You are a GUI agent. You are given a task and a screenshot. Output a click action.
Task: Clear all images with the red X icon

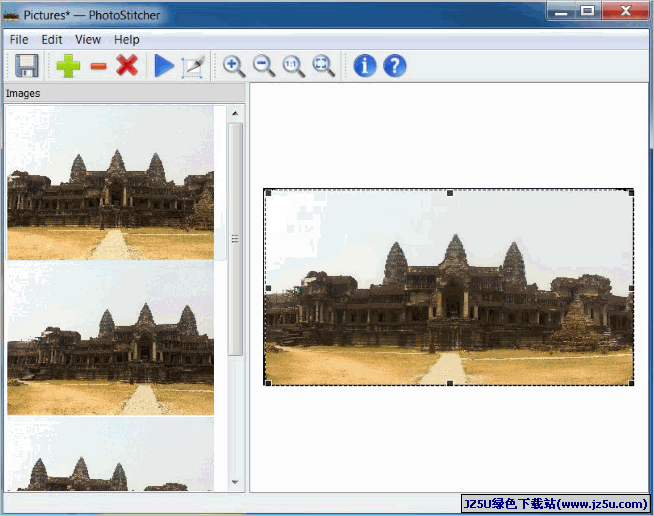point(127,65)
